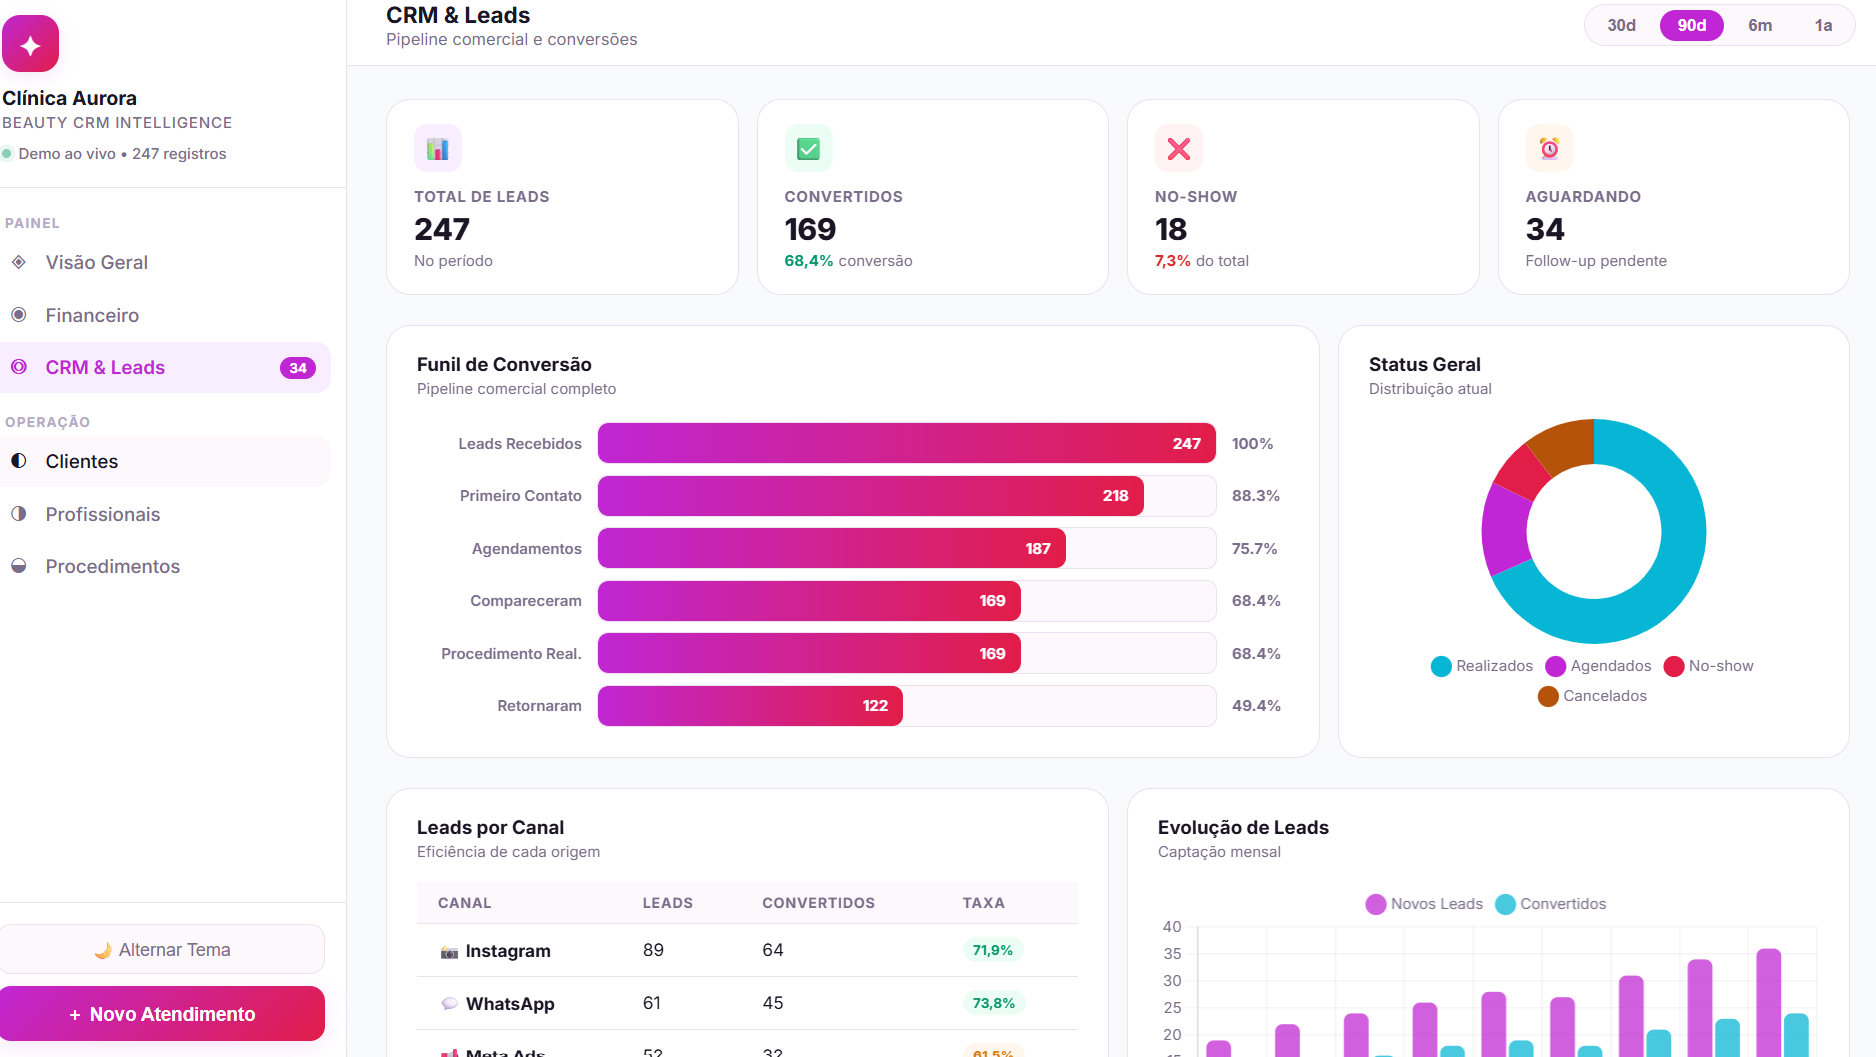
Task: Click the 71,9% rate badge
Action: 992,950
